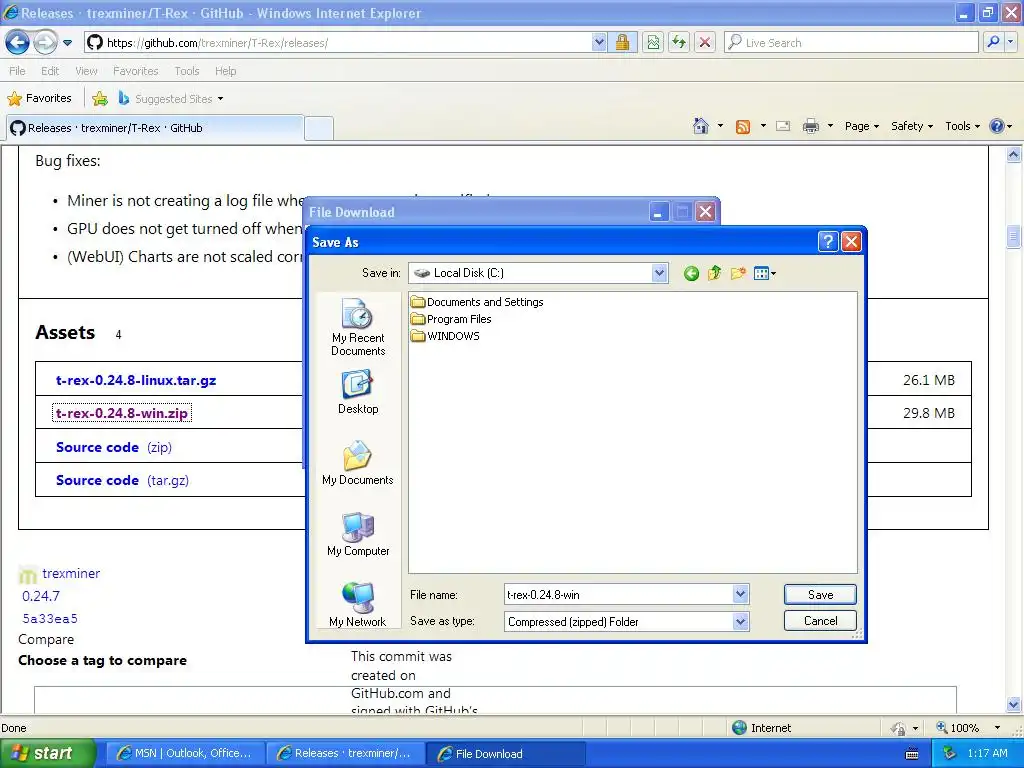Open t-rex-0.24.8-win.zip download link
1024x768 pixels.
point(122,413)
